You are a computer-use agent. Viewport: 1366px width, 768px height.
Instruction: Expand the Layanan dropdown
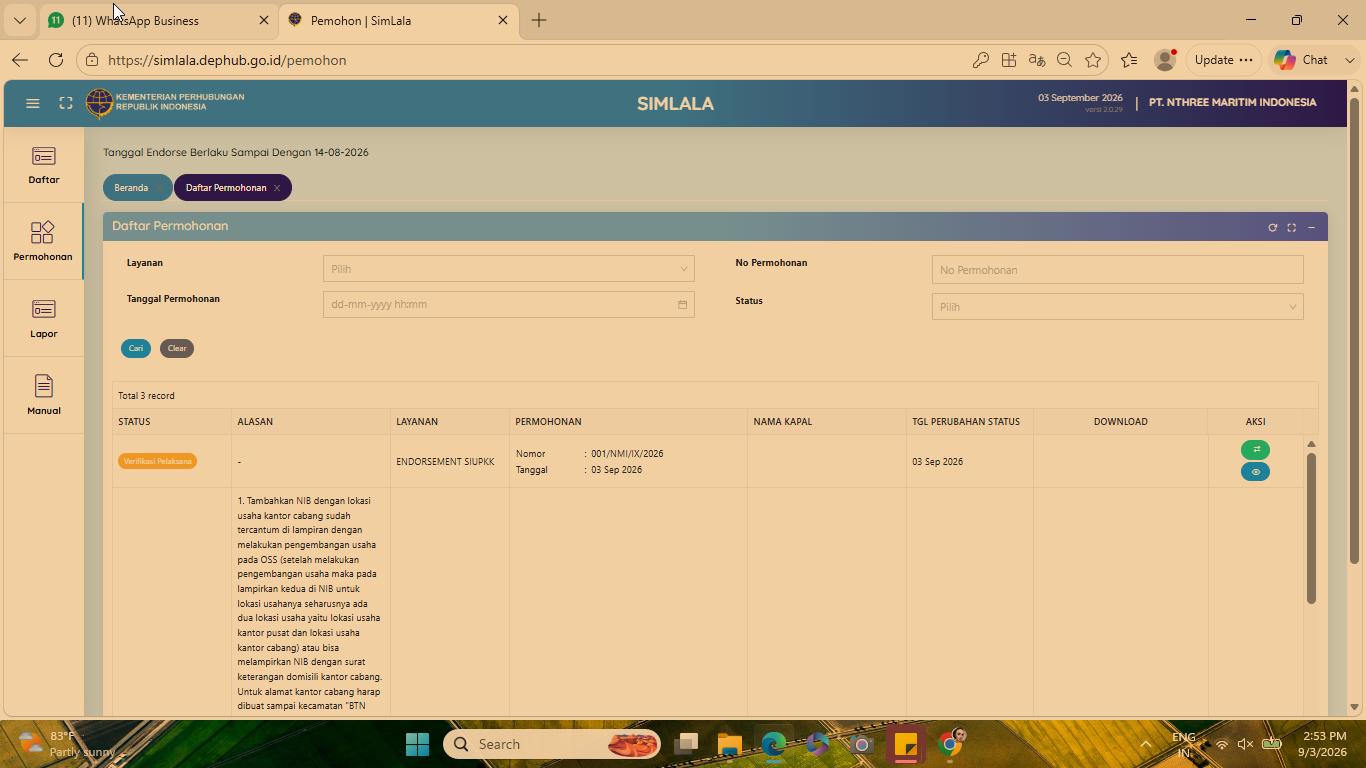[x=508, y=269]
